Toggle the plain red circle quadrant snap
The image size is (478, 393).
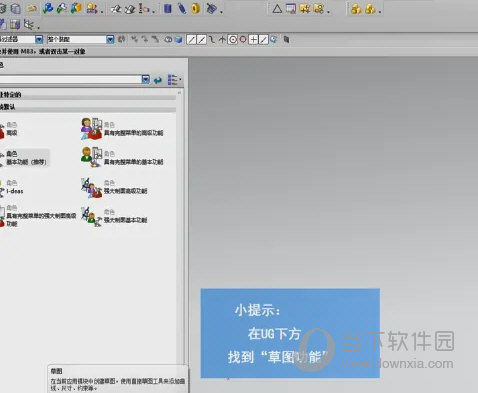(x=243, y=39)
